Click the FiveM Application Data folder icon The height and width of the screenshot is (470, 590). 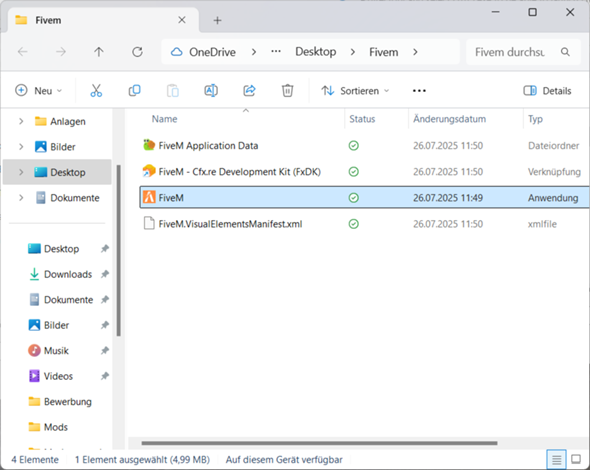click(x=149, y=145)
